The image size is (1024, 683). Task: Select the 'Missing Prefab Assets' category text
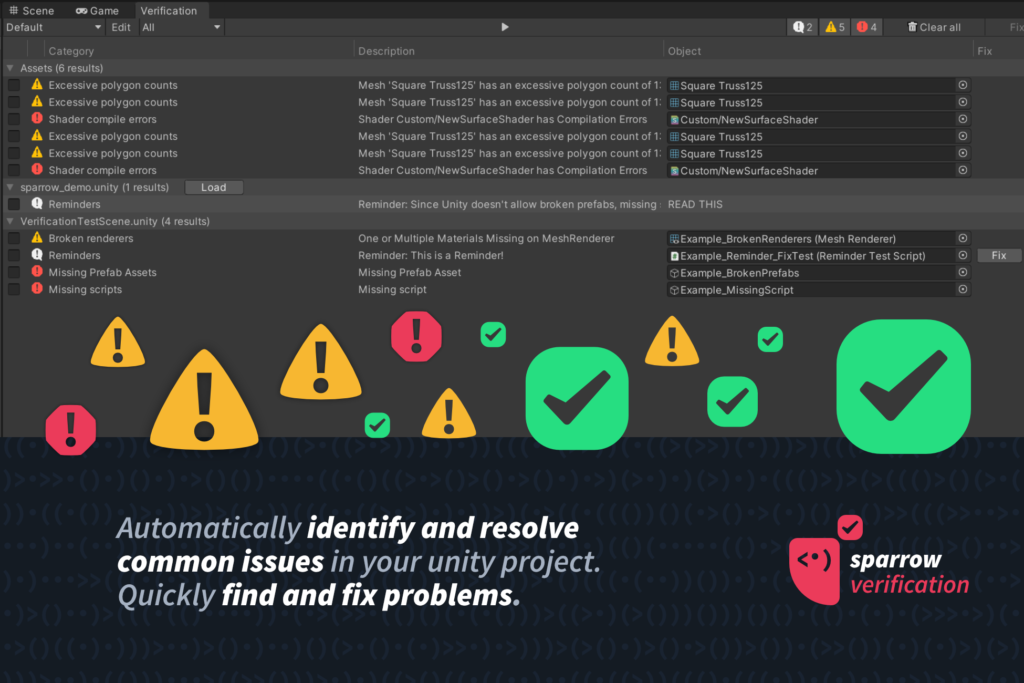coord(103,272)
